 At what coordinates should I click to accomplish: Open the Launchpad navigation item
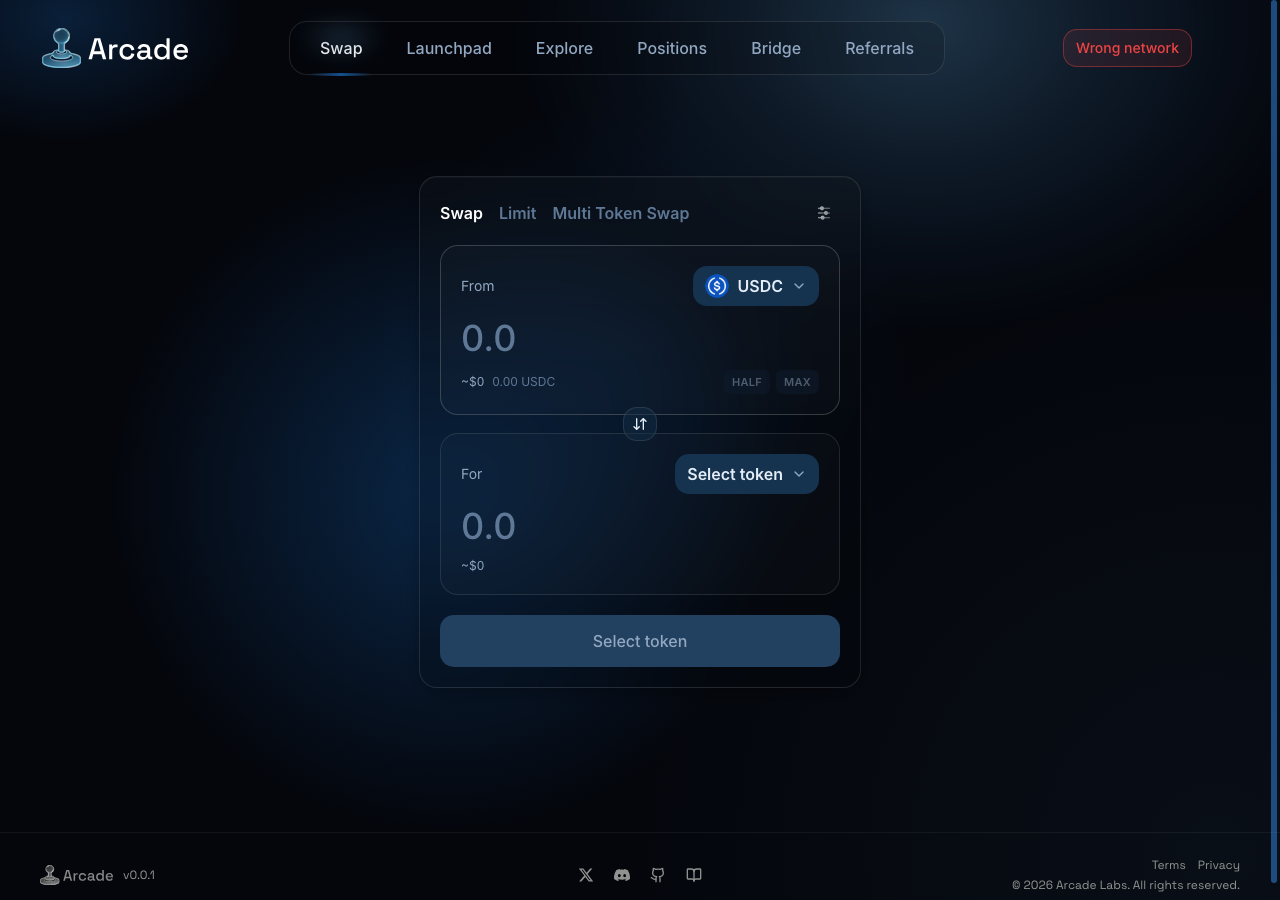[449, 48]
